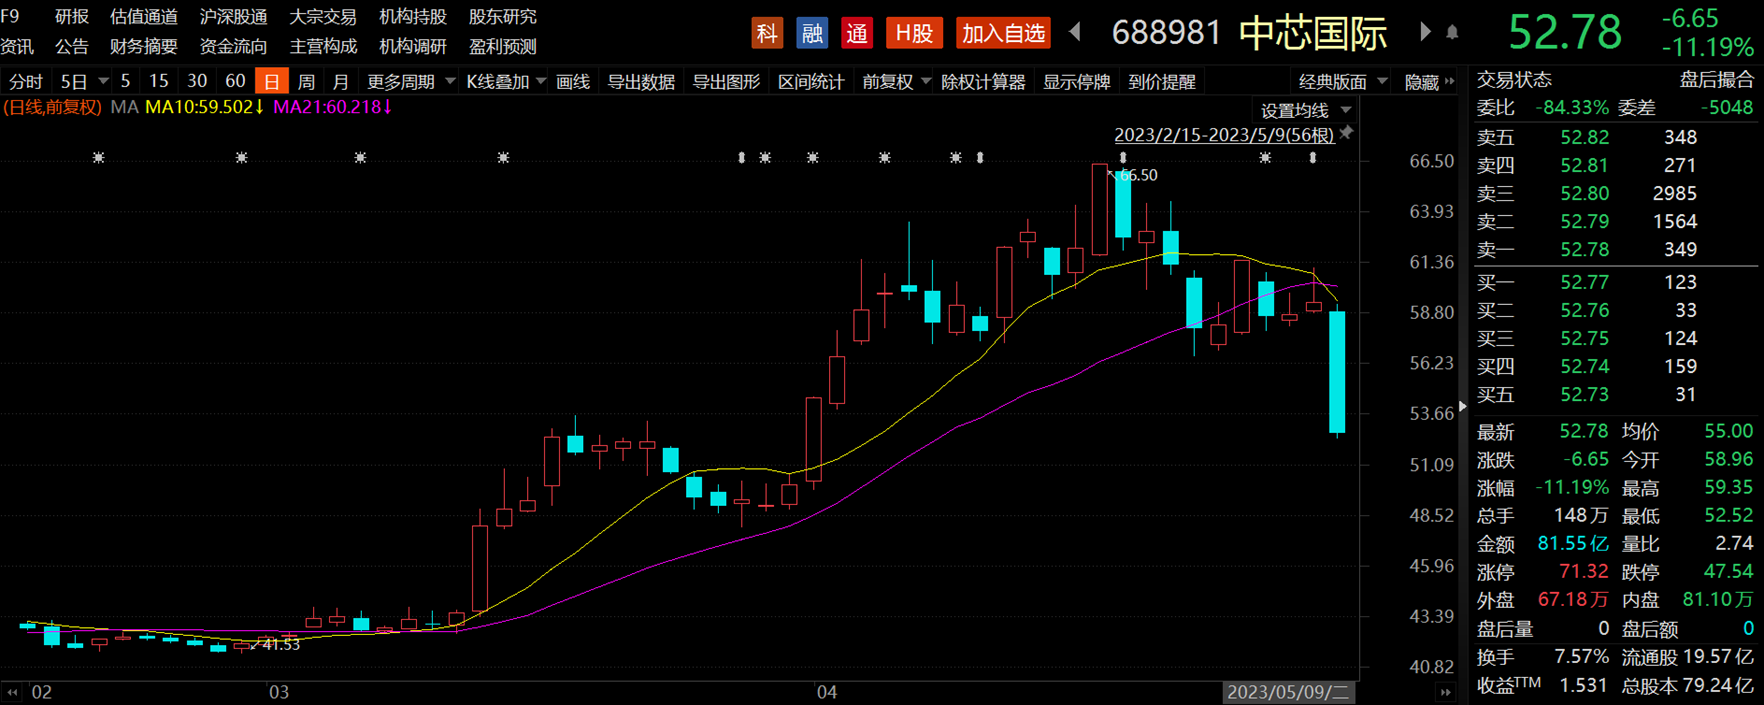The width and height of the screenshot is (1764, 705).
Task: Open the 前复权 adjustment dropdown
Action: click(x=896, y=82)
